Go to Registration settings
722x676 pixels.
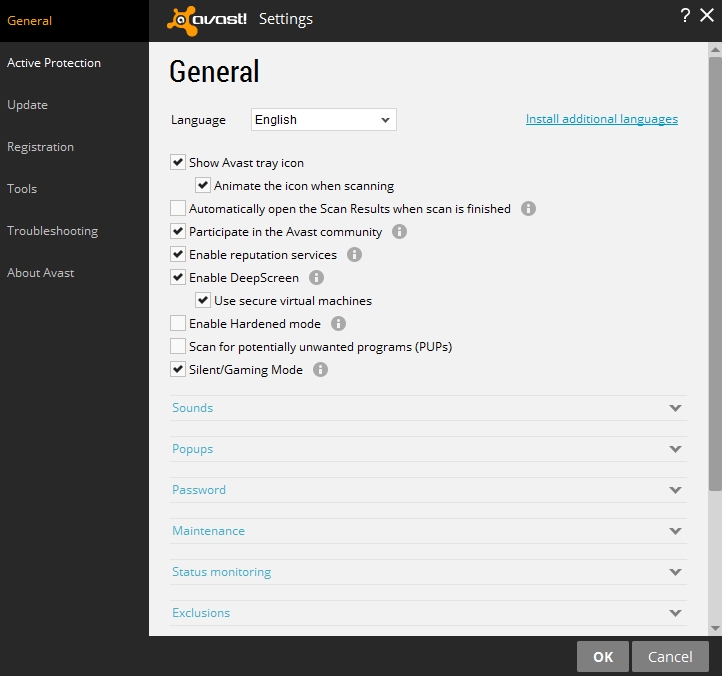pos(74,147)
